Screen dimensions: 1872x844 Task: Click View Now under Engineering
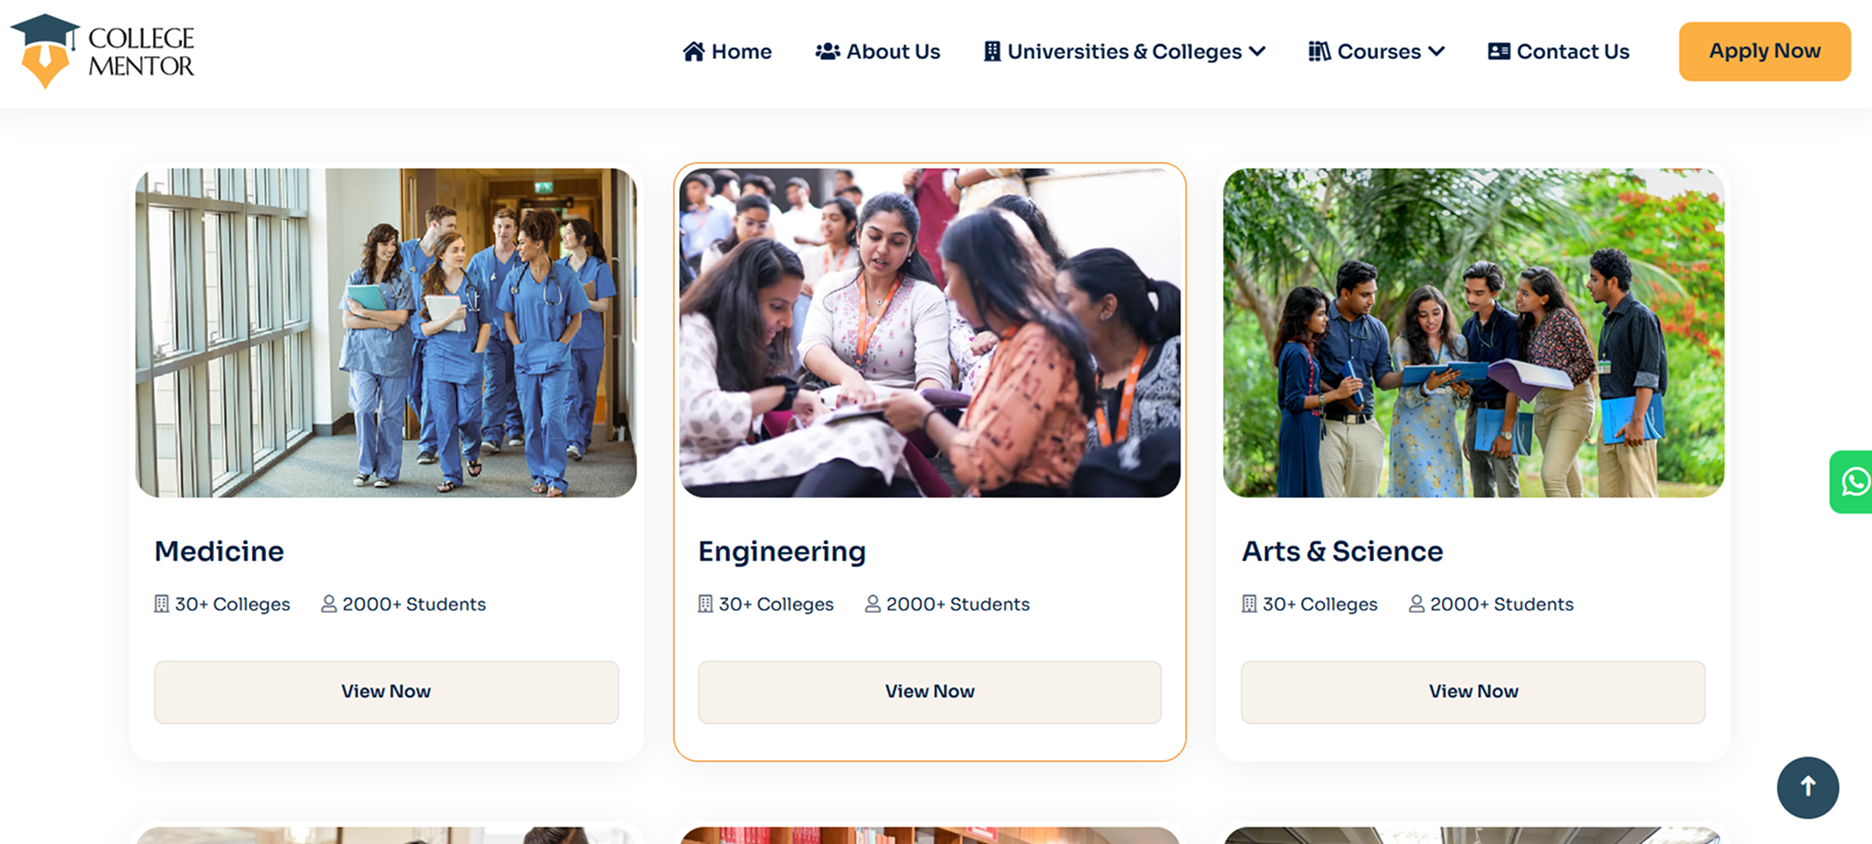[x=929, y=691]
